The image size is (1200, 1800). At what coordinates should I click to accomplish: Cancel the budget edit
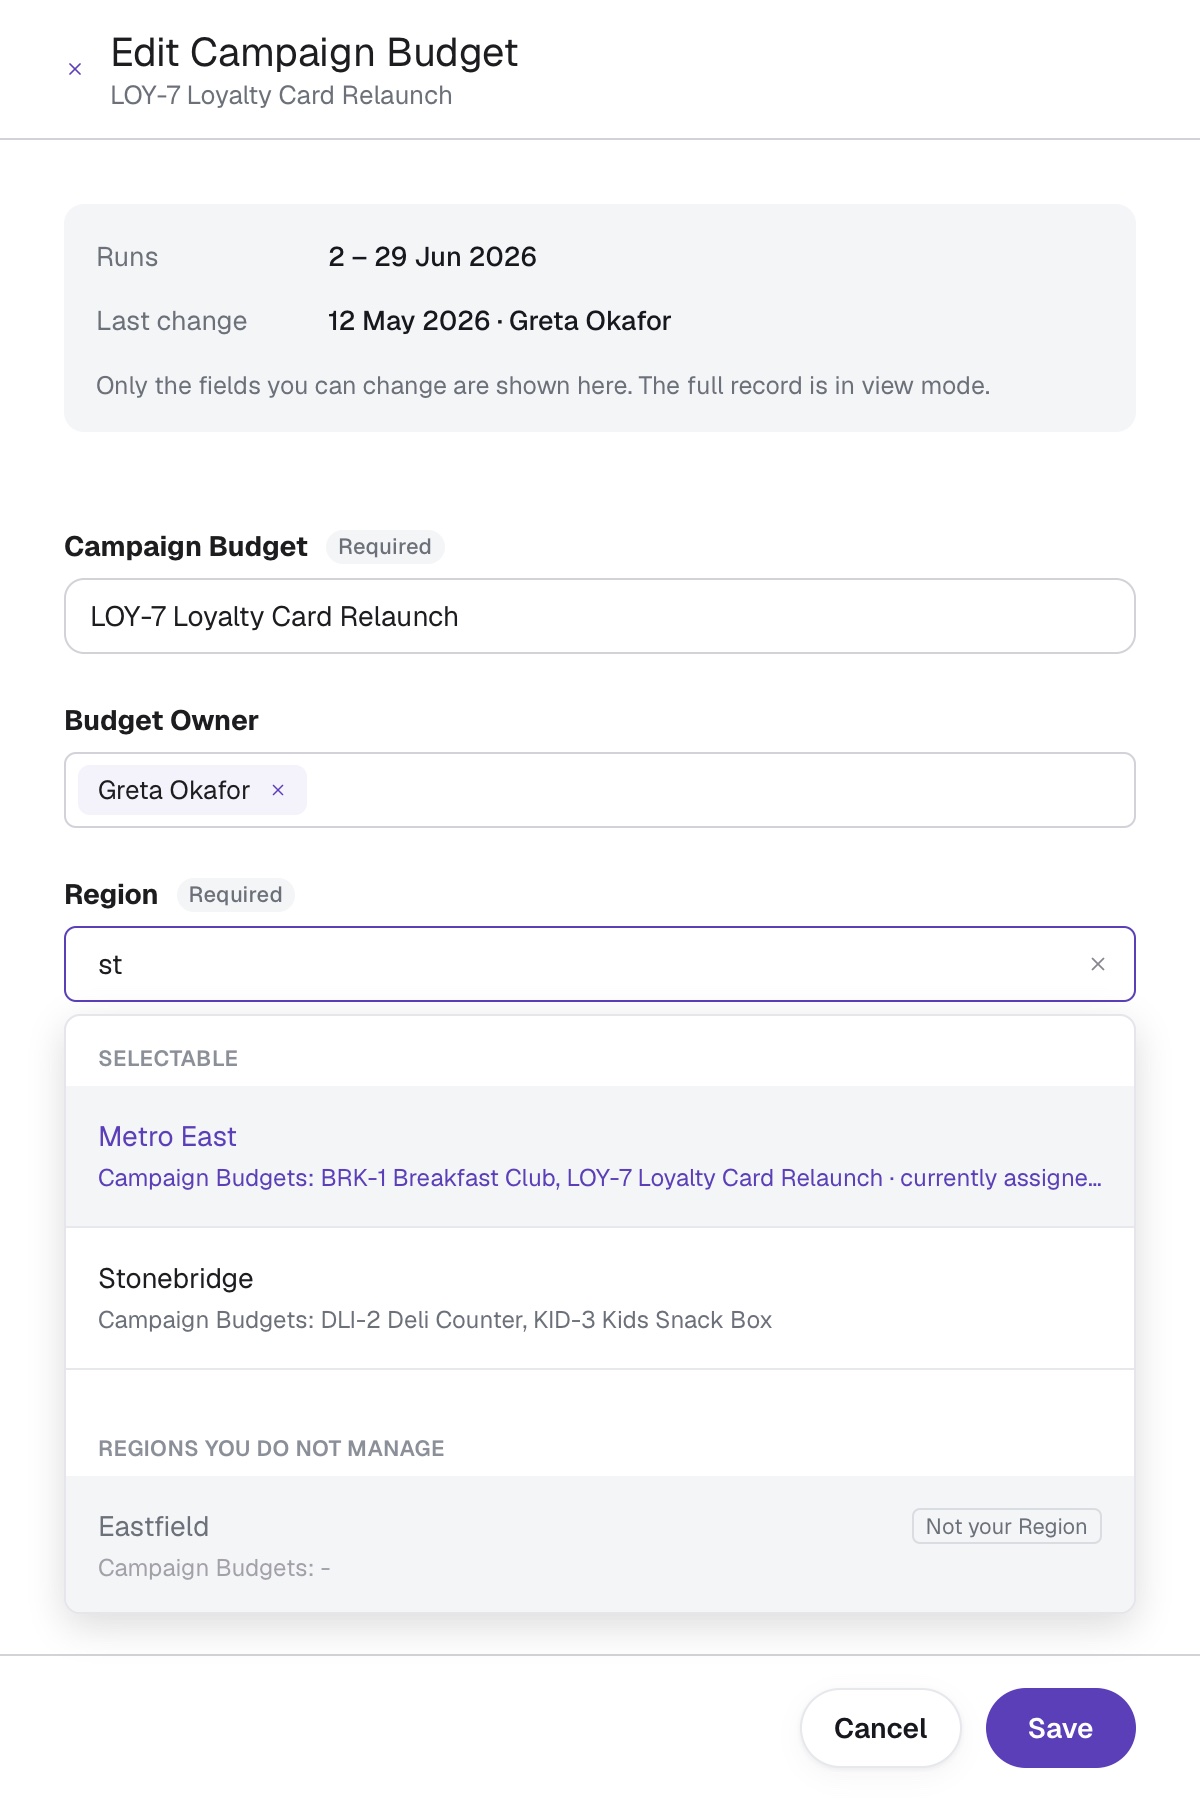(880, 1728)
